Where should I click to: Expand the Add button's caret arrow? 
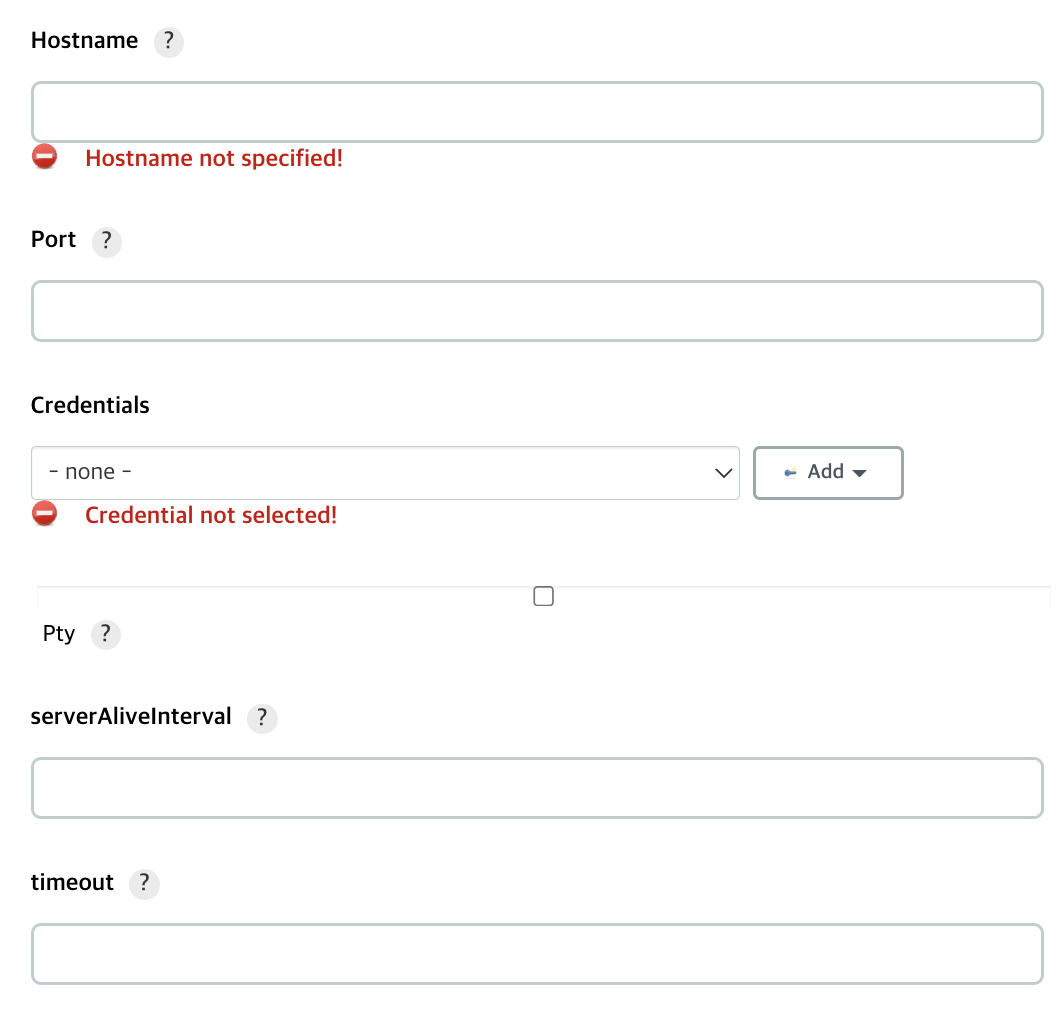pos(858,472)
